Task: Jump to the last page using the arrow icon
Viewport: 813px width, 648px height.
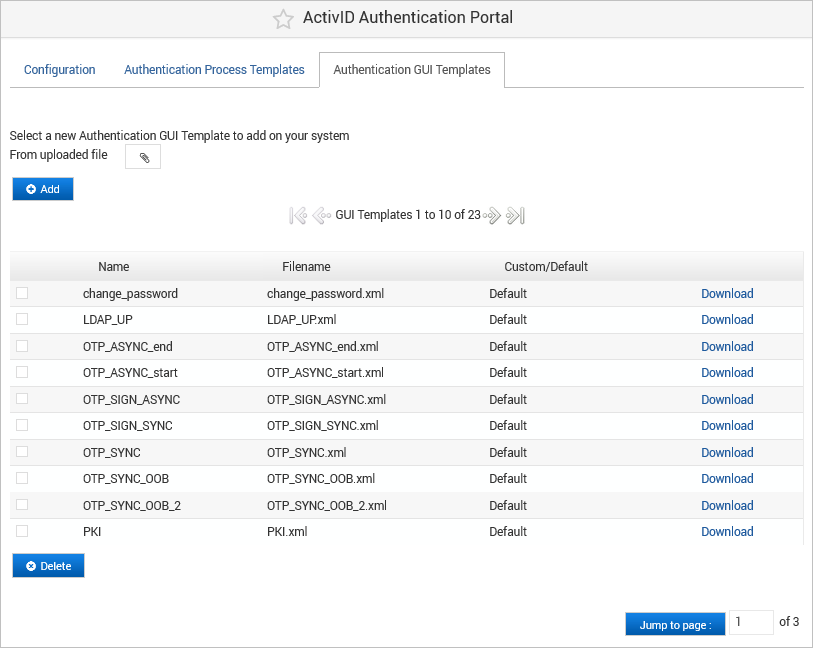Action: (515, 215)
